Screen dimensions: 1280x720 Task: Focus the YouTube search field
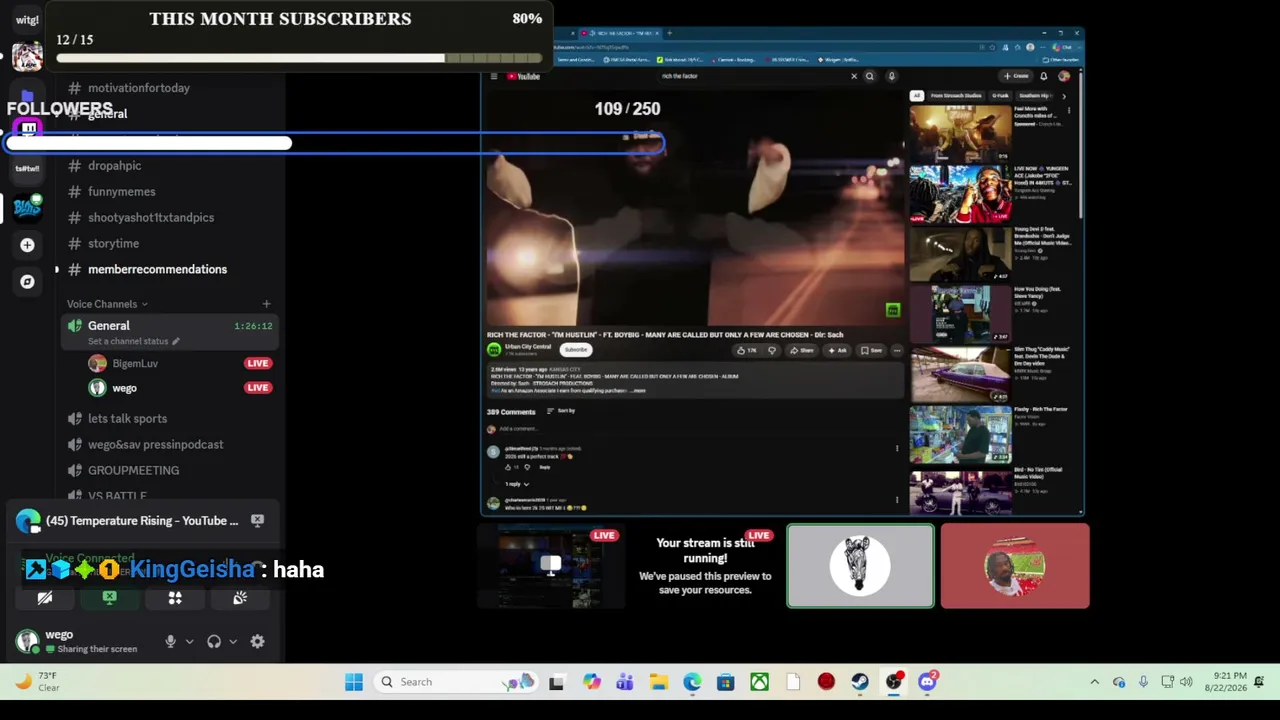click(753, 76)
